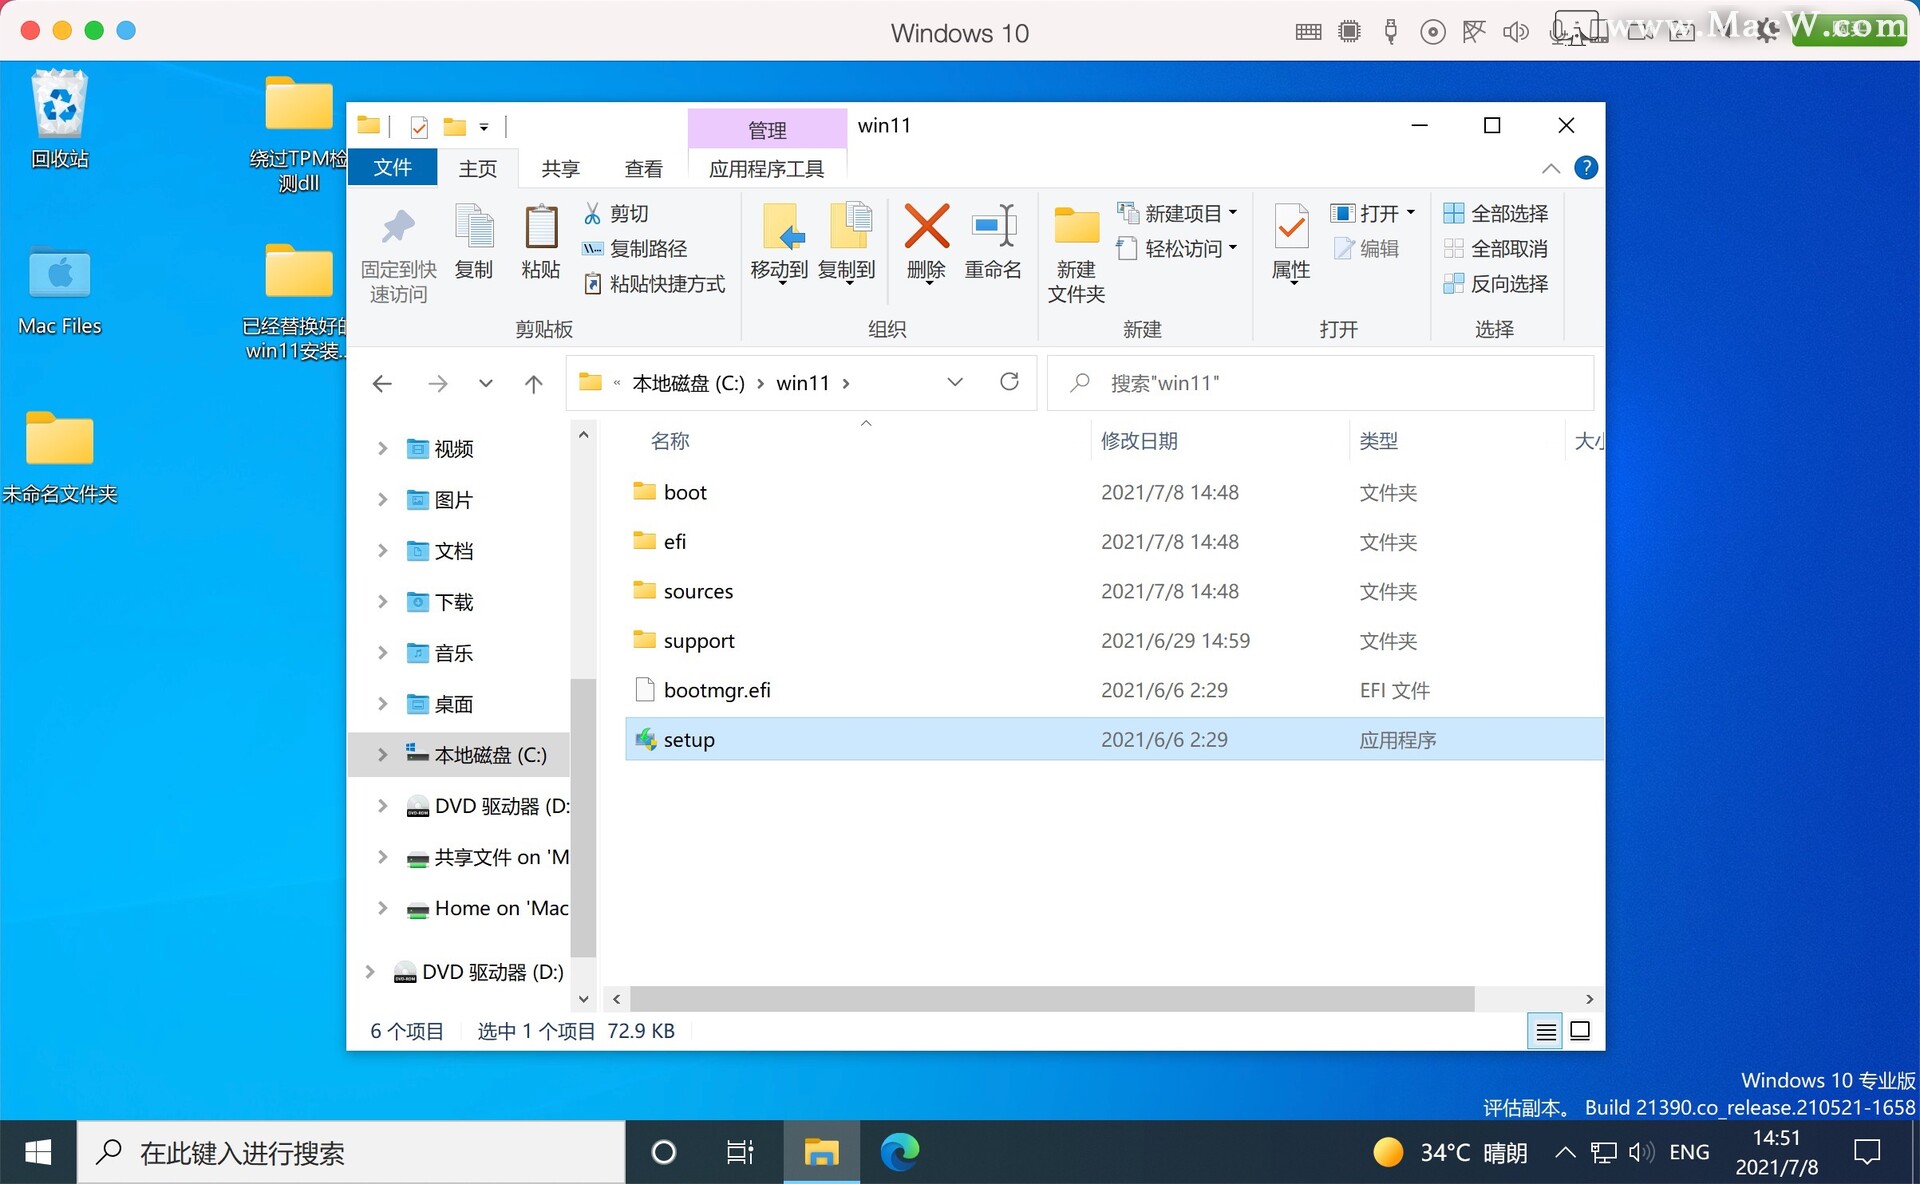Switch to the 查看 ribbon tab
The height and width of the screenshot is (1184, 1920).
click(643, 168)
